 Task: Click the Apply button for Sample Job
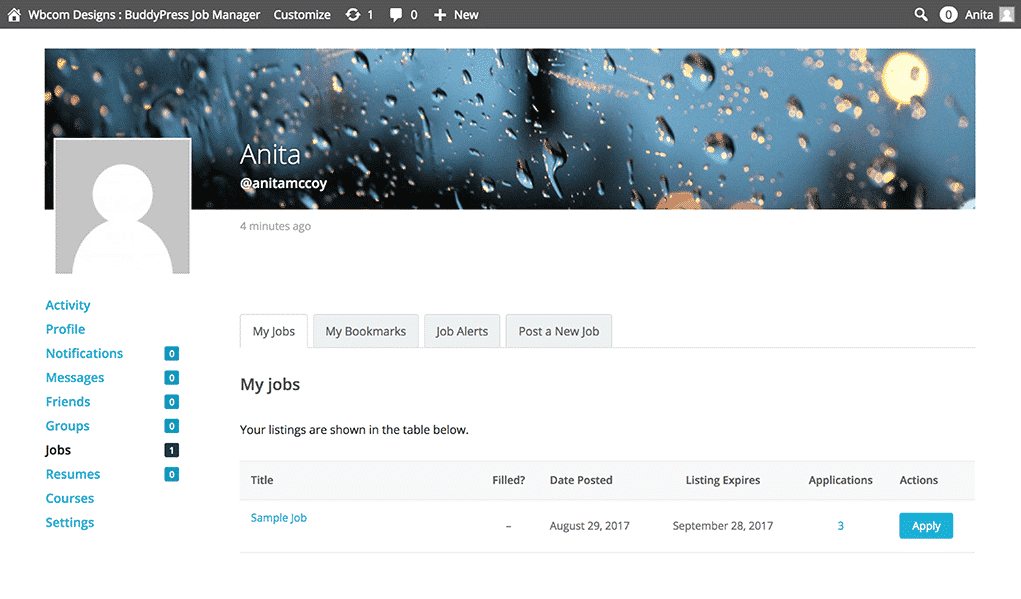tap(925, 525)
